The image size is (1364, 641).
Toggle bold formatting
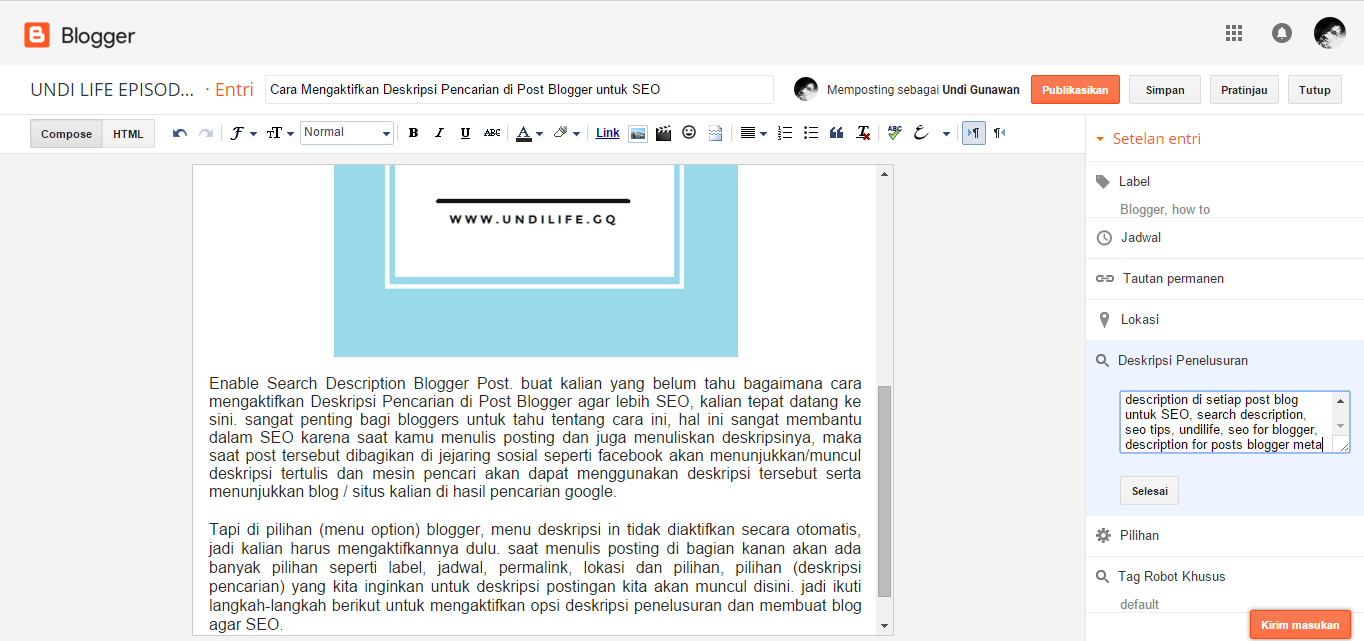(413, 133)
